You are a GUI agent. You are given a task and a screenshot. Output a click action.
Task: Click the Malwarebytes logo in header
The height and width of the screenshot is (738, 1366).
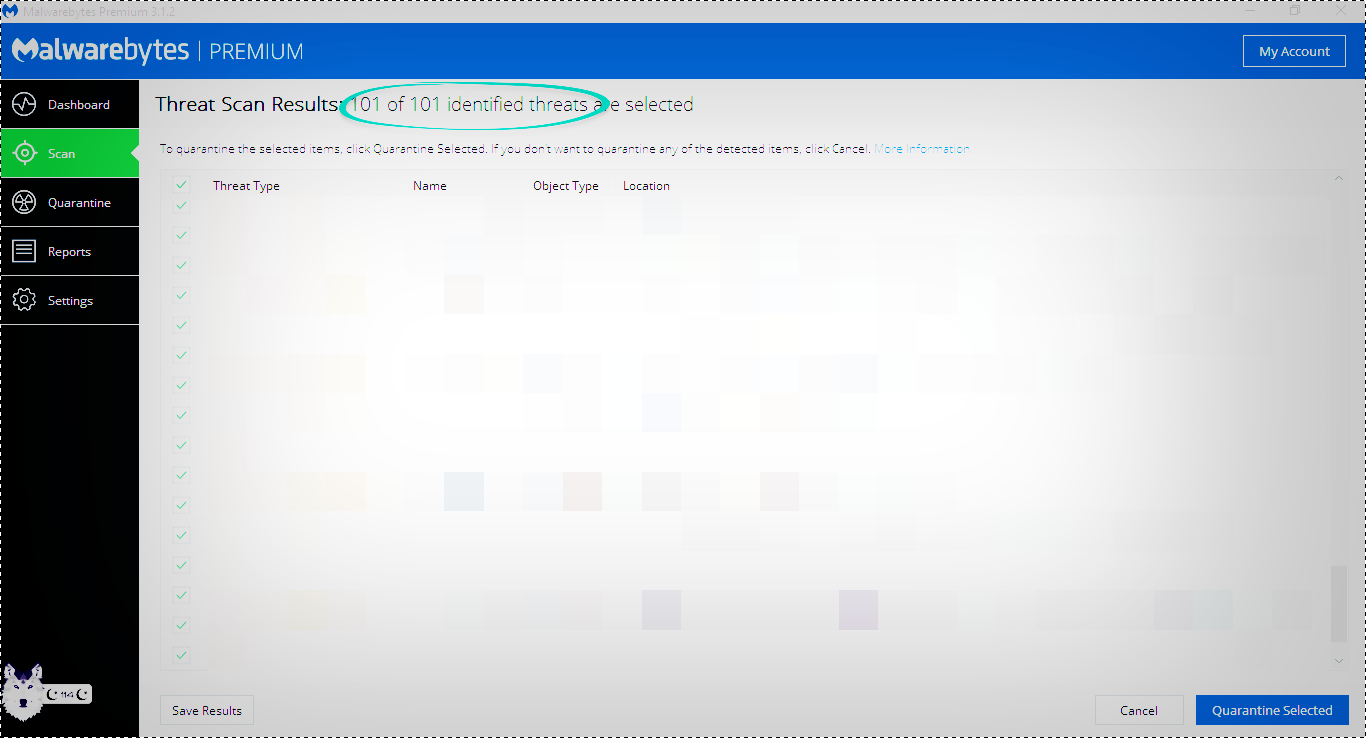pos(100,51)
